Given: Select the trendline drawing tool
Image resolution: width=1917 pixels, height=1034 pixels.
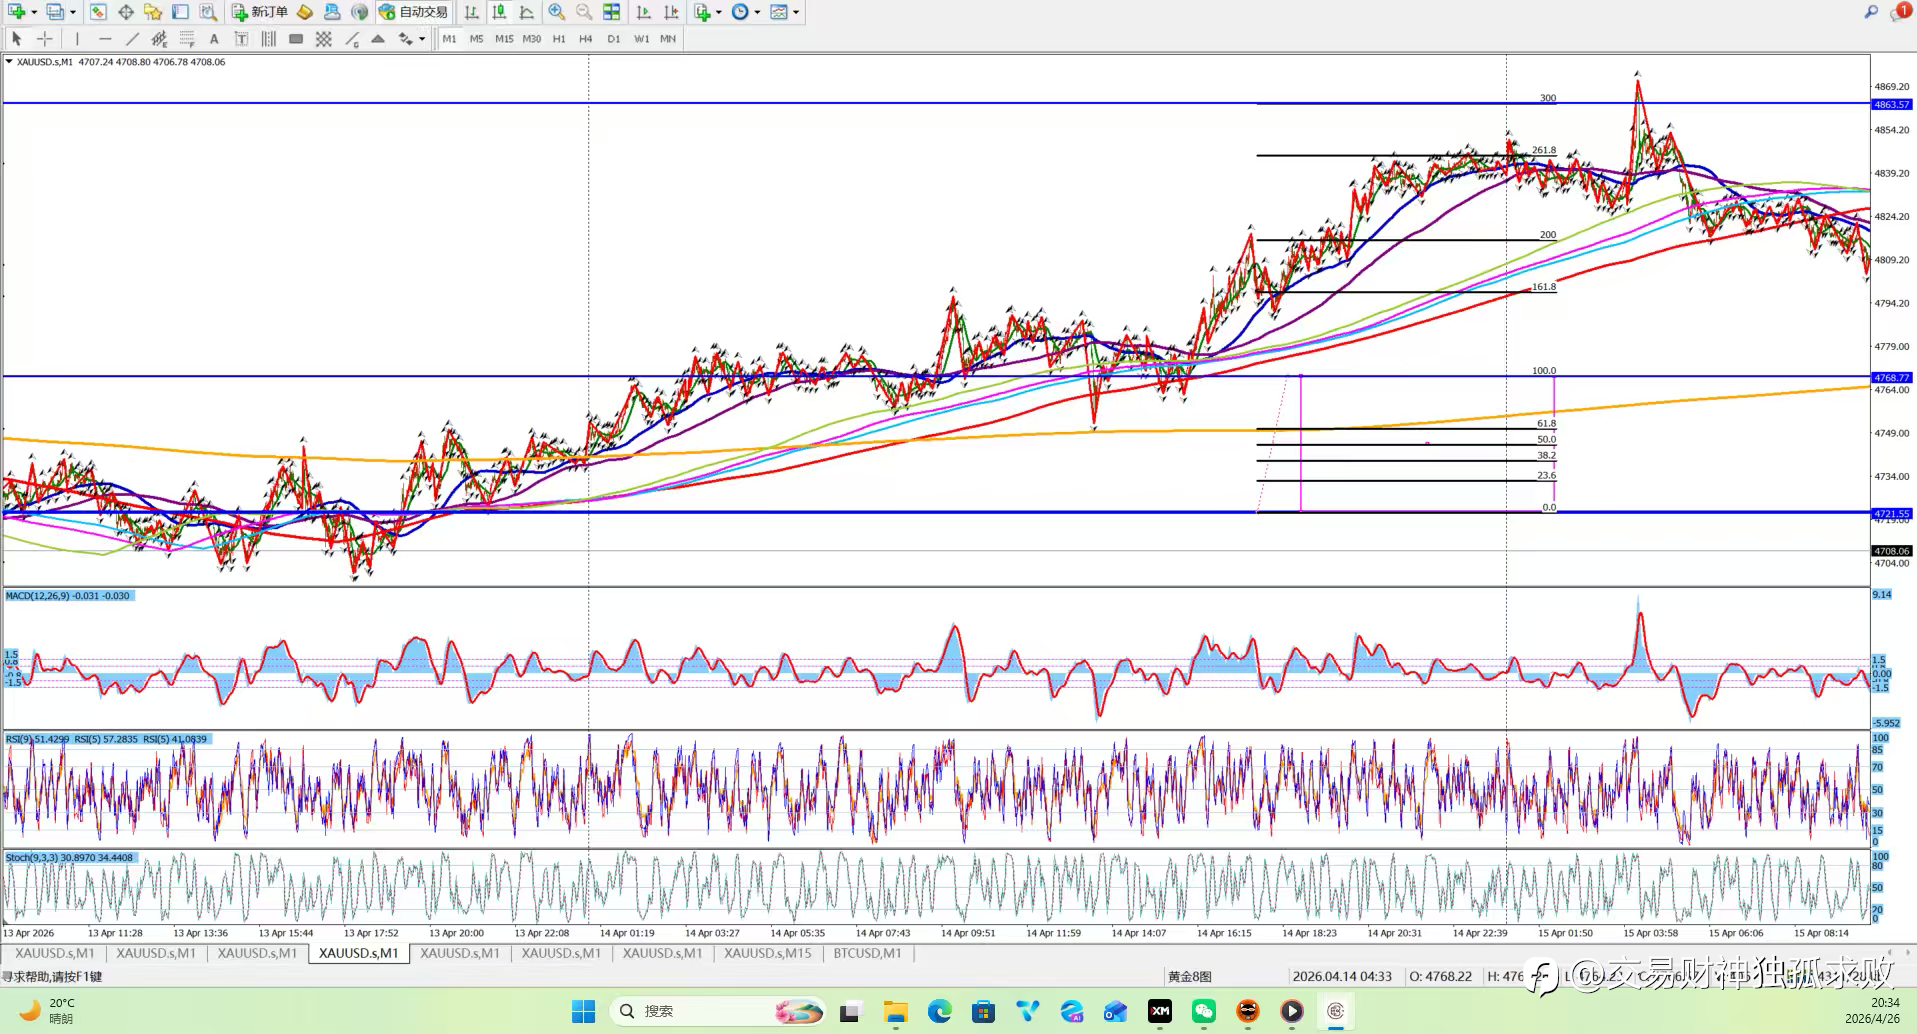Looking at the screenshot, I should [132, 39].
